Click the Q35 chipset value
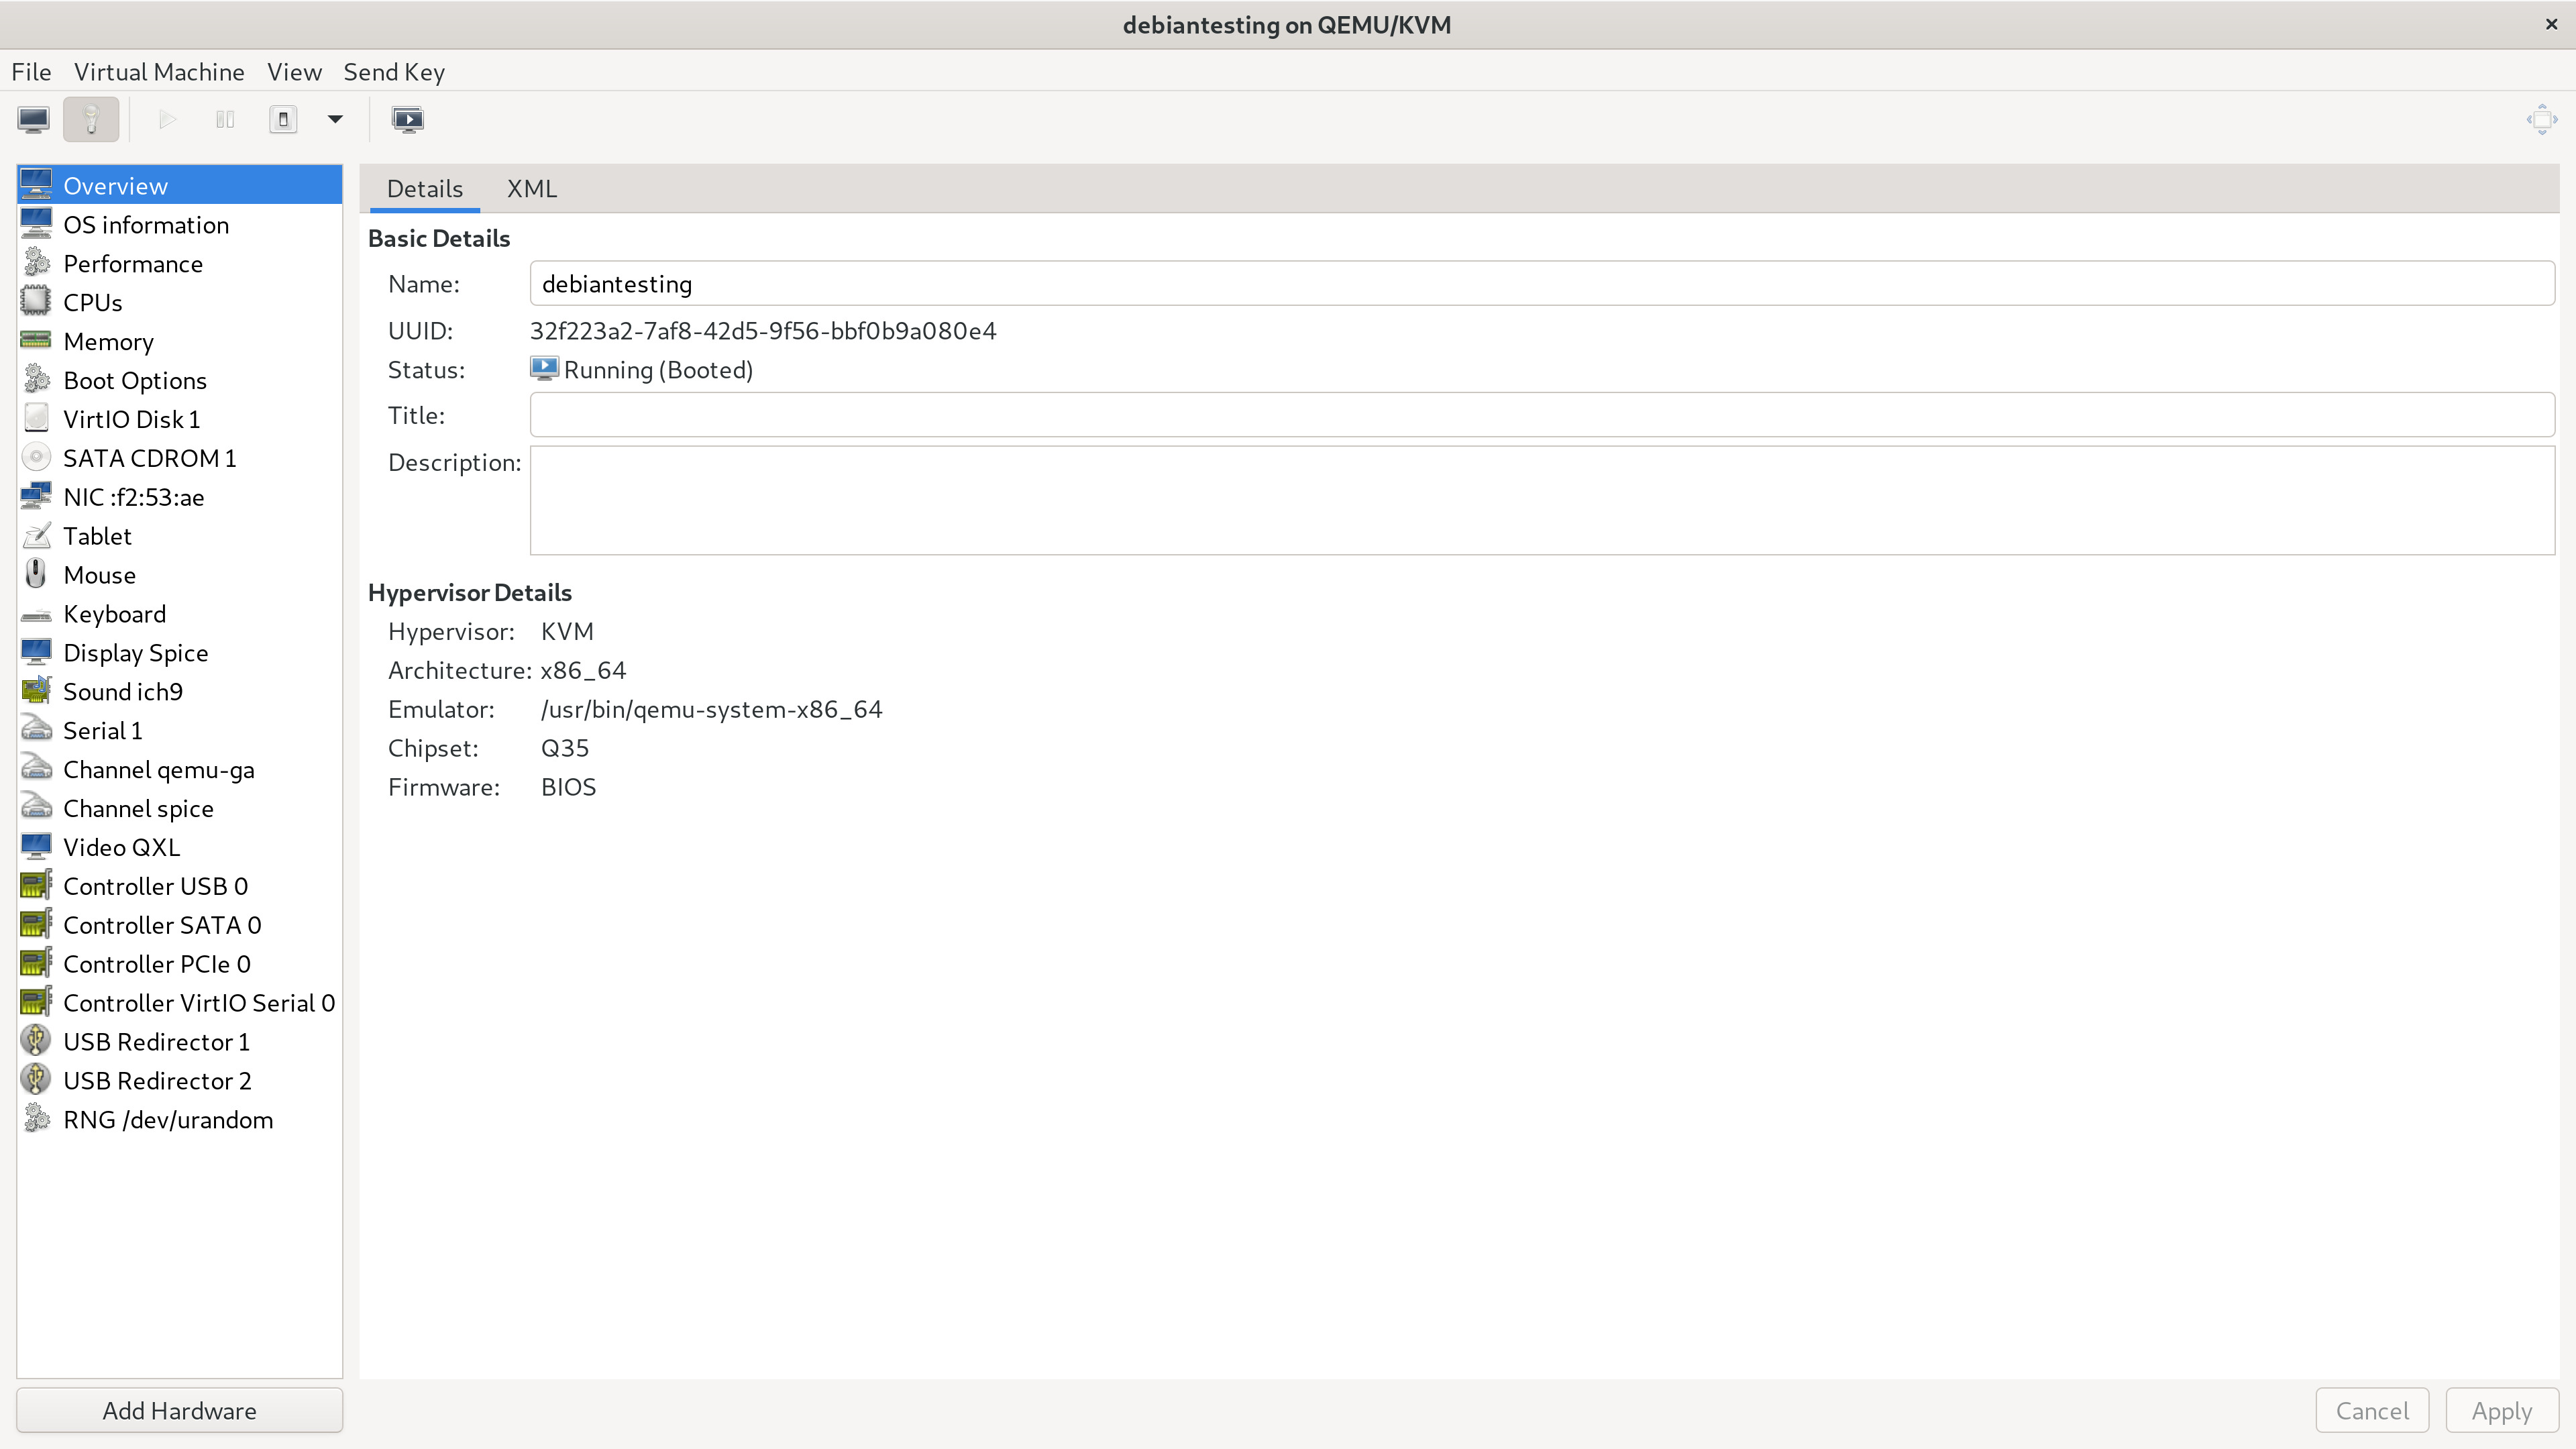The image size is (2576, 1449). (x=565, y=748)
